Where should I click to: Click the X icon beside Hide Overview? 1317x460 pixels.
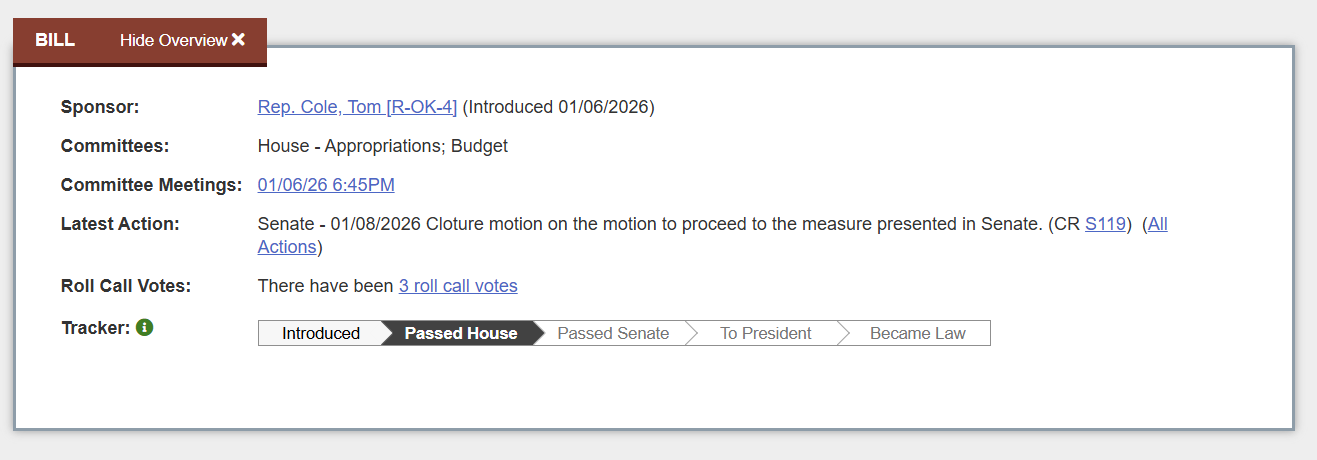point(238,40)
